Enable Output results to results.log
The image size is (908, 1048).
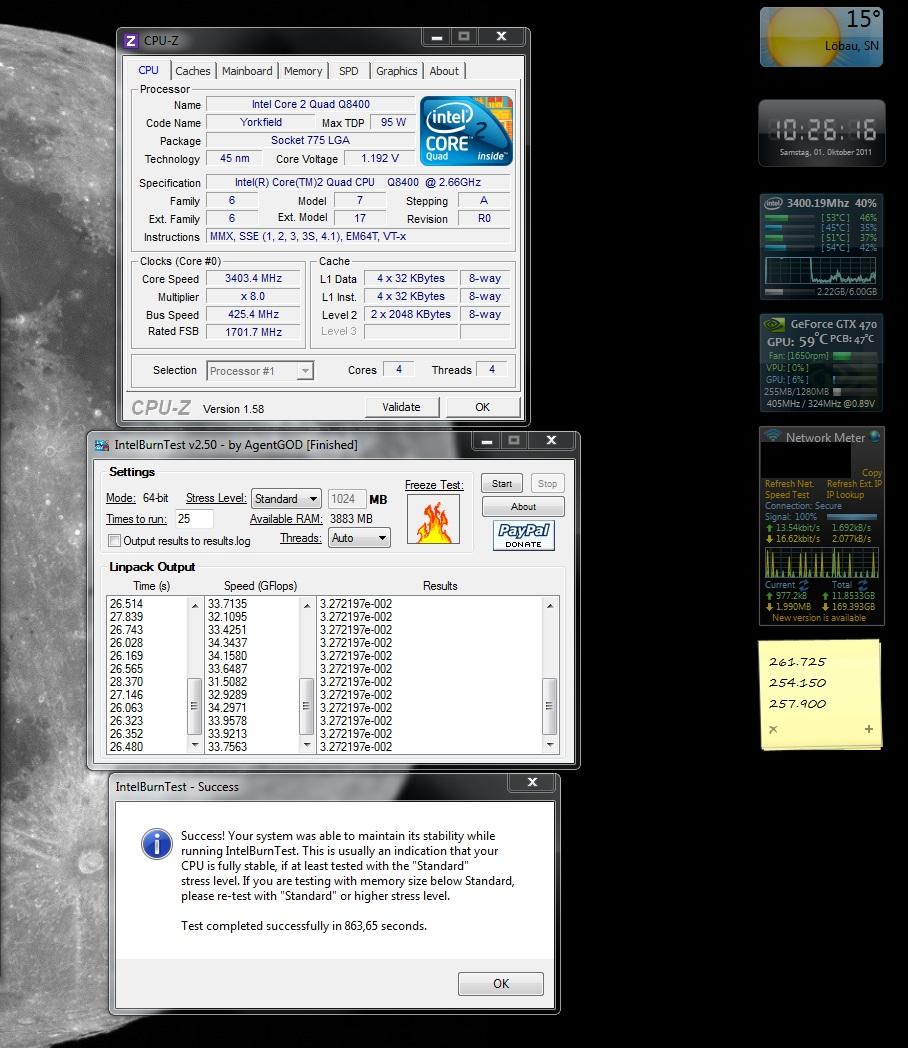pos(115,541)
